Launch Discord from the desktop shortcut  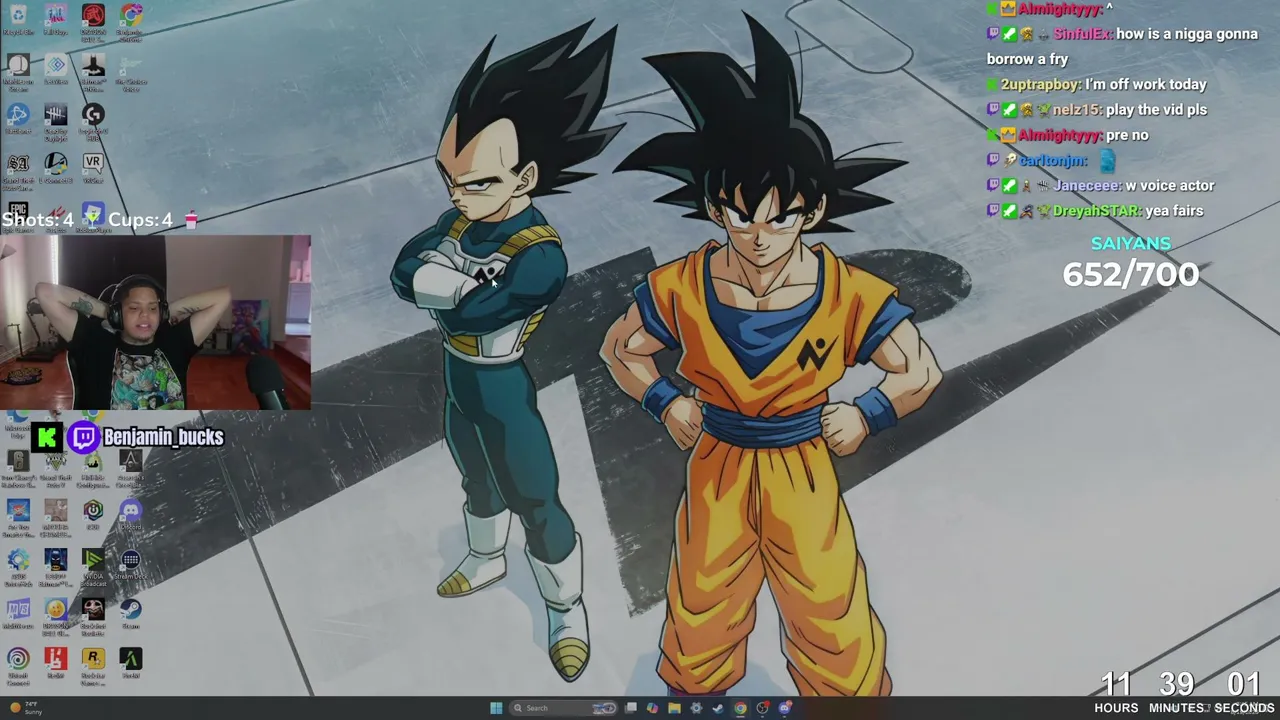click(130, 515)
